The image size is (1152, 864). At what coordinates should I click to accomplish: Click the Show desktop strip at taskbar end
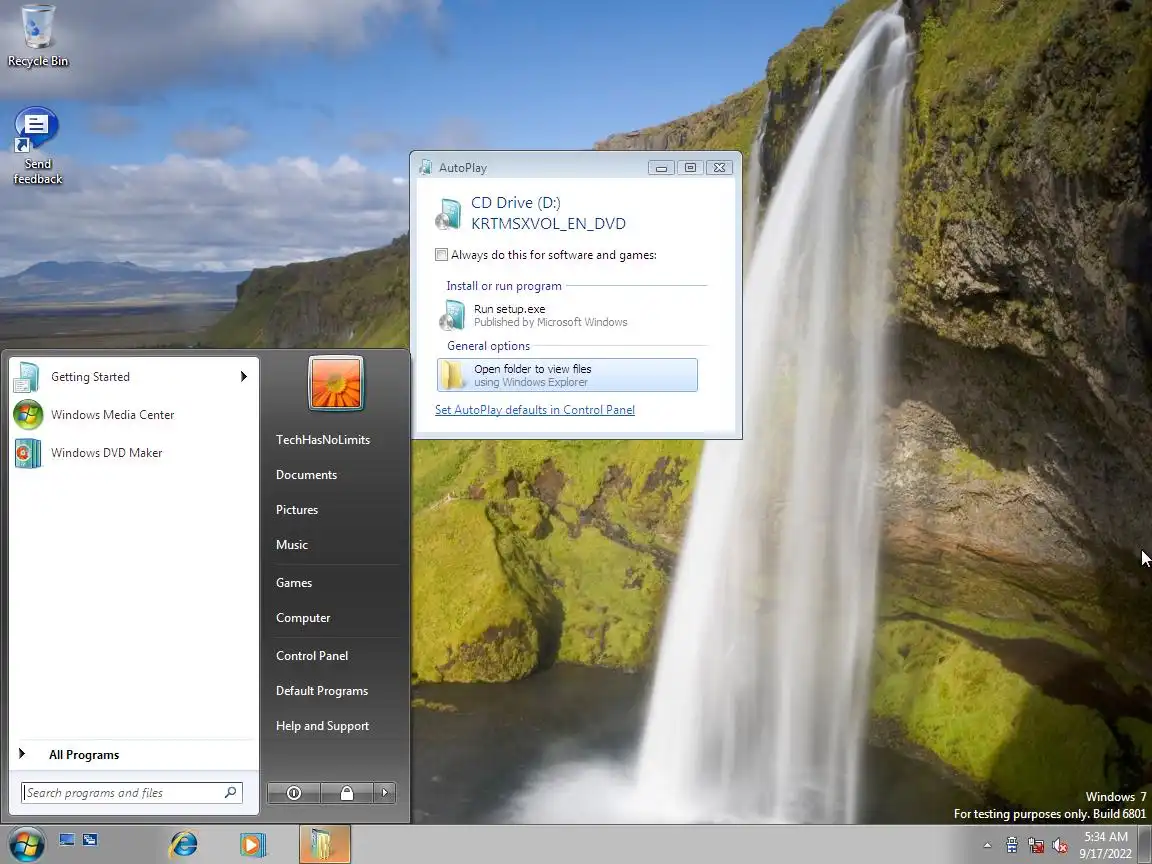tap(1145, 844)
